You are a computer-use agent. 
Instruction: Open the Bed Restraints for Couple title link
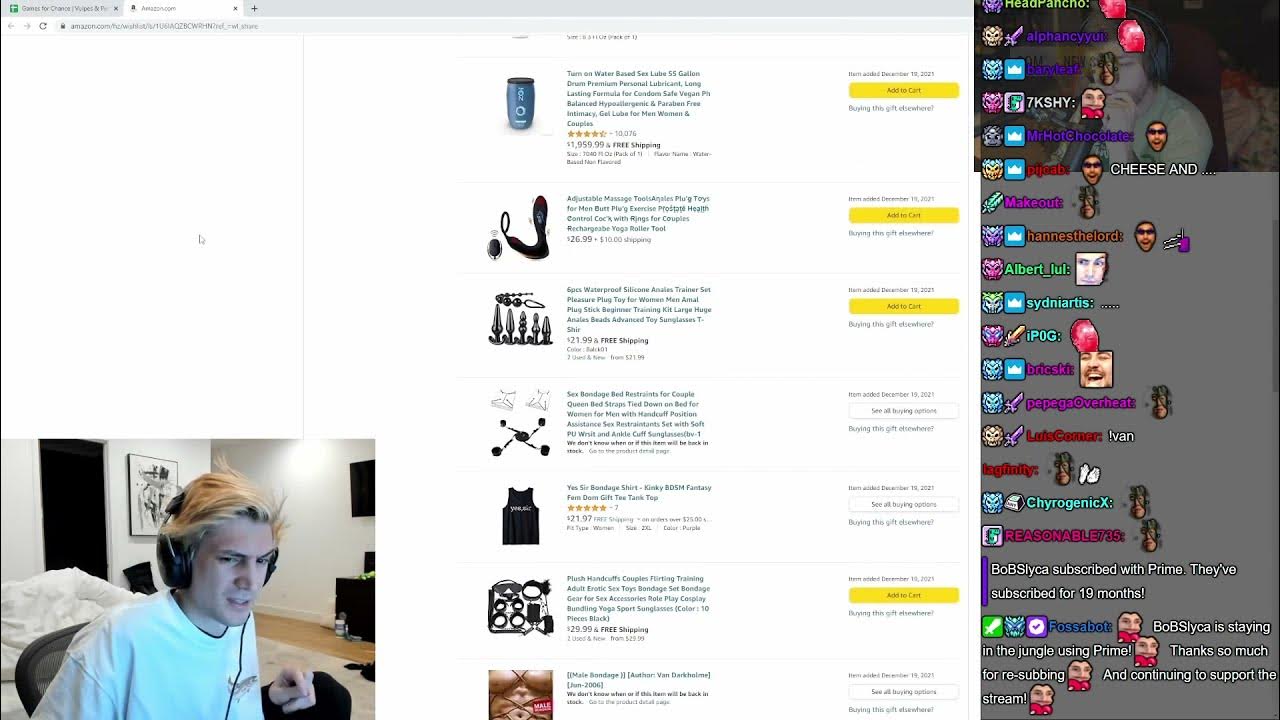[636, 414]
